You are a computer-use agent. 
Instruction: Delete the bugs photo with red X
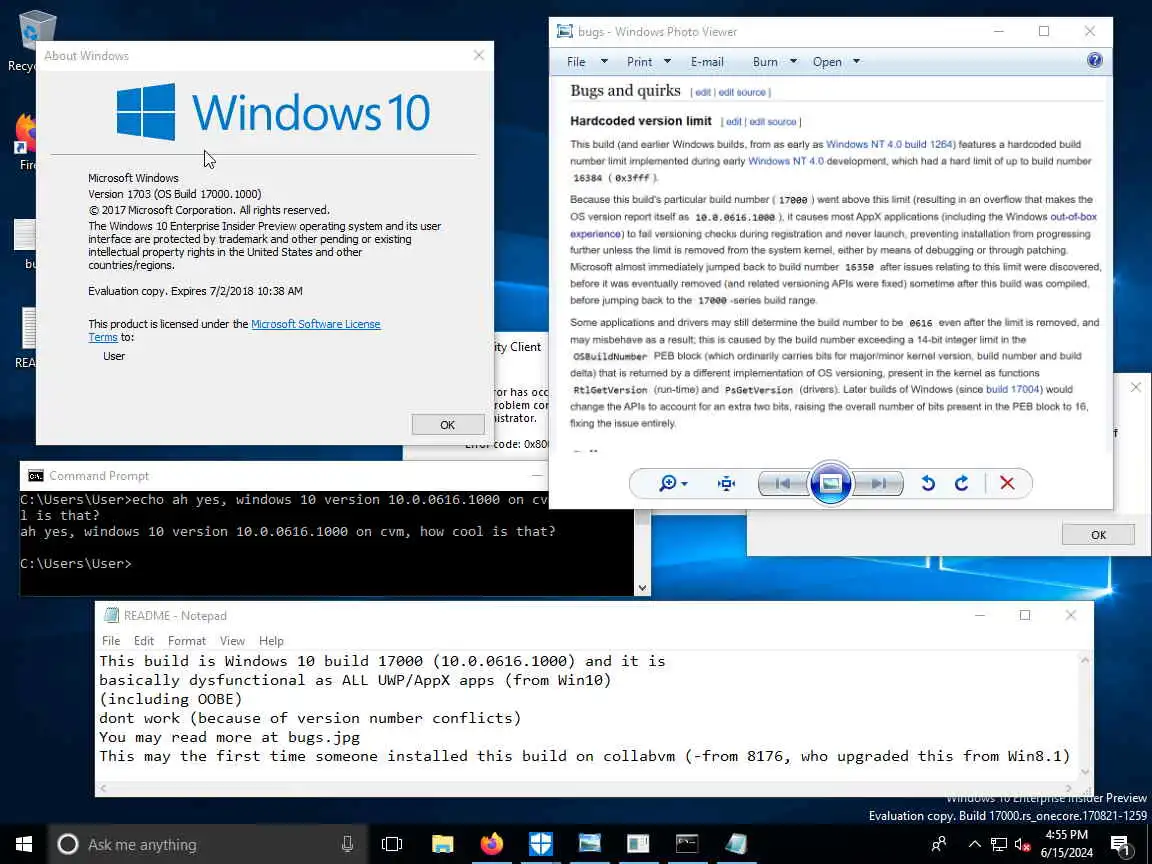click(1007, 483)
